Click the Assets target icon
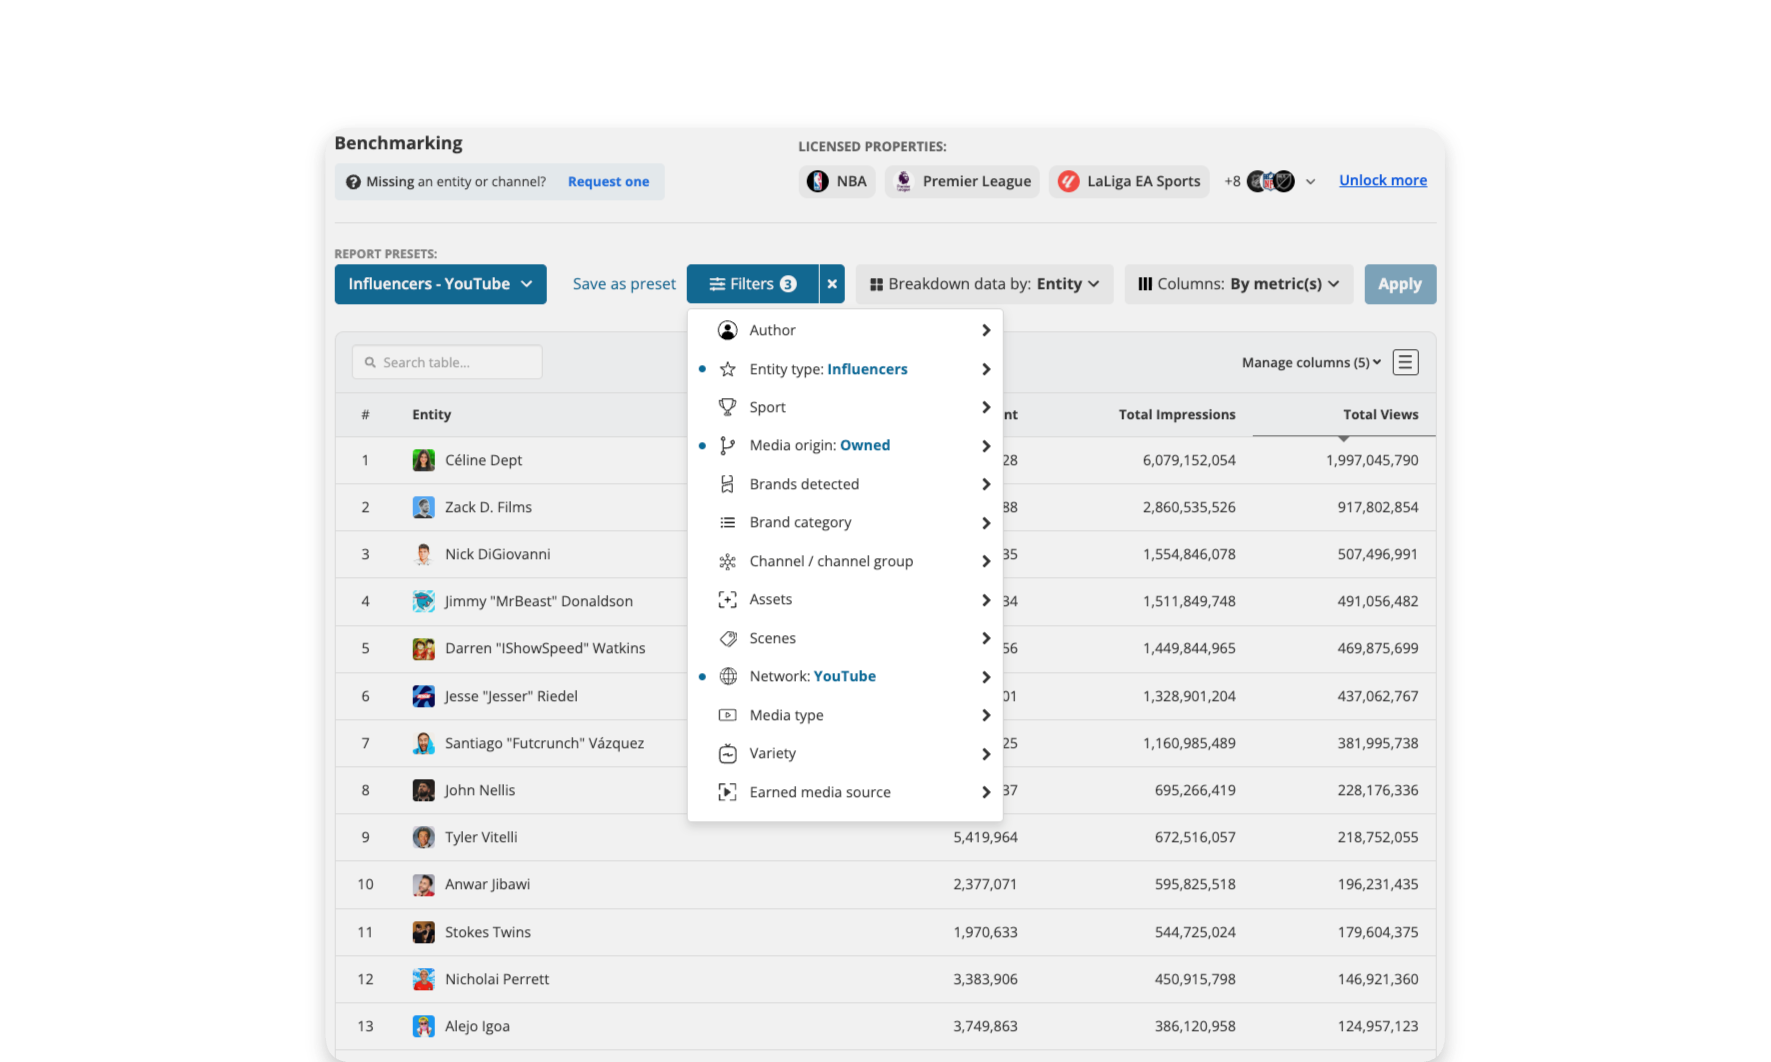Viewport: 1771px width, 1062px height. pos(728,599)
